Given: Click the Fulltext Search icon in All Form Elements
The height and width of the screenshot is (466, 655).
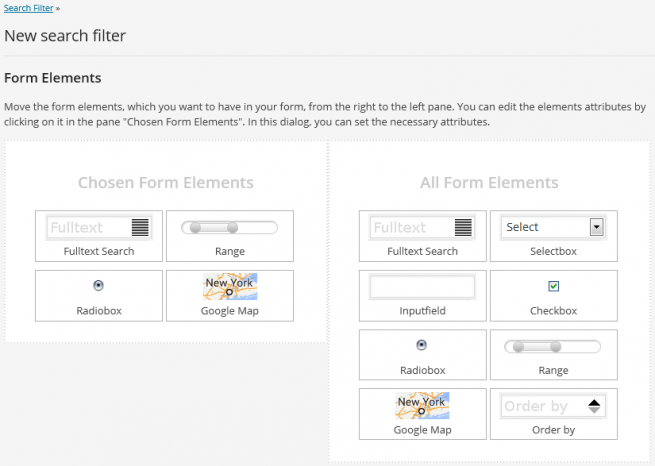Looking at the screenshot, I should click(x=422, y=227).
